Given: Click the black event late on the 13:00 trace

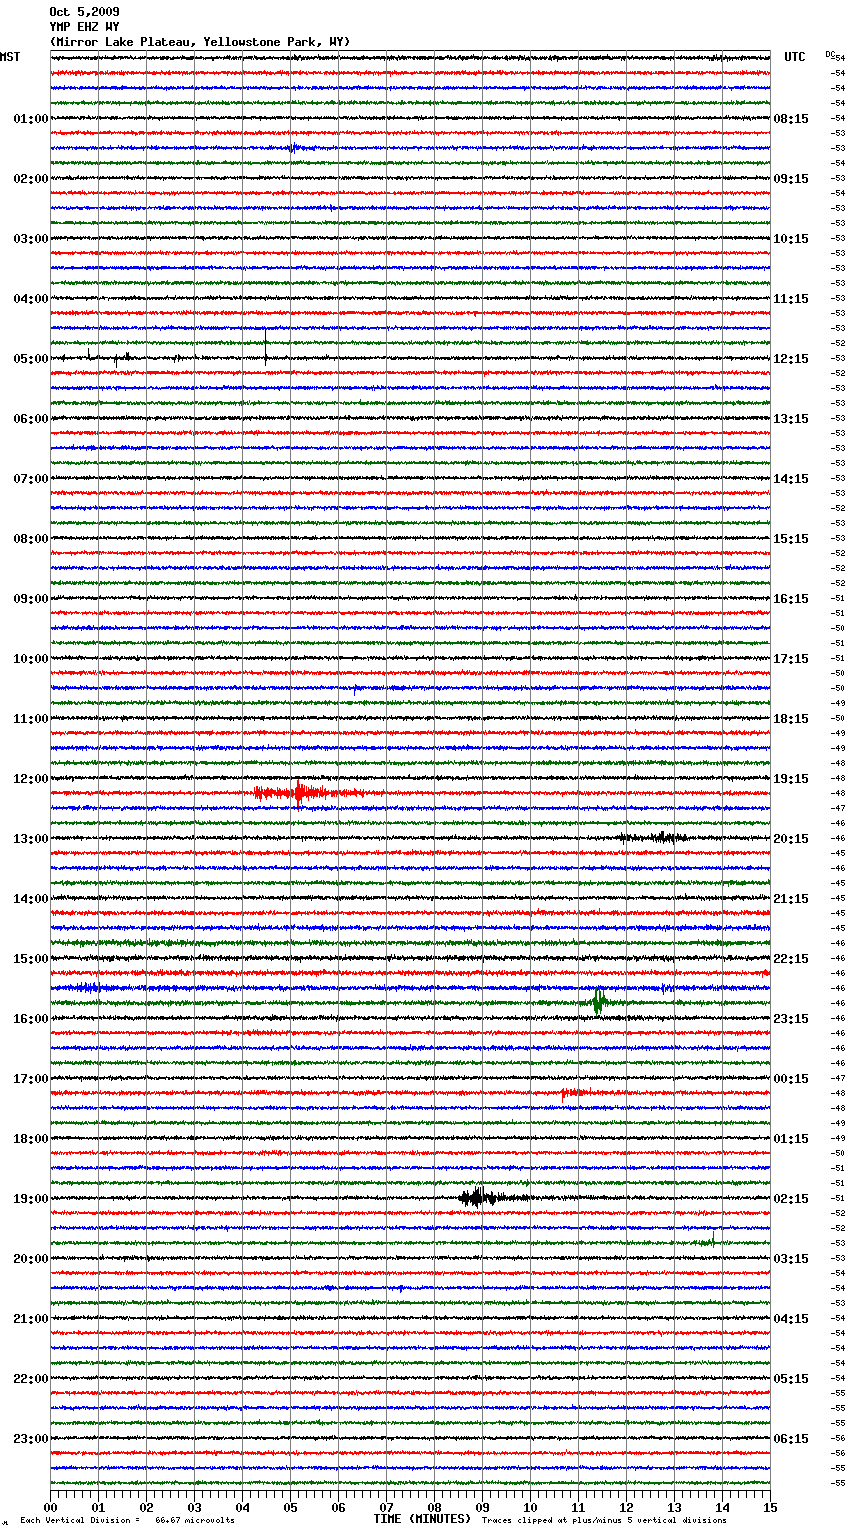Looking at the screenshot, I should pyautogui.click(x=653, y=837).
